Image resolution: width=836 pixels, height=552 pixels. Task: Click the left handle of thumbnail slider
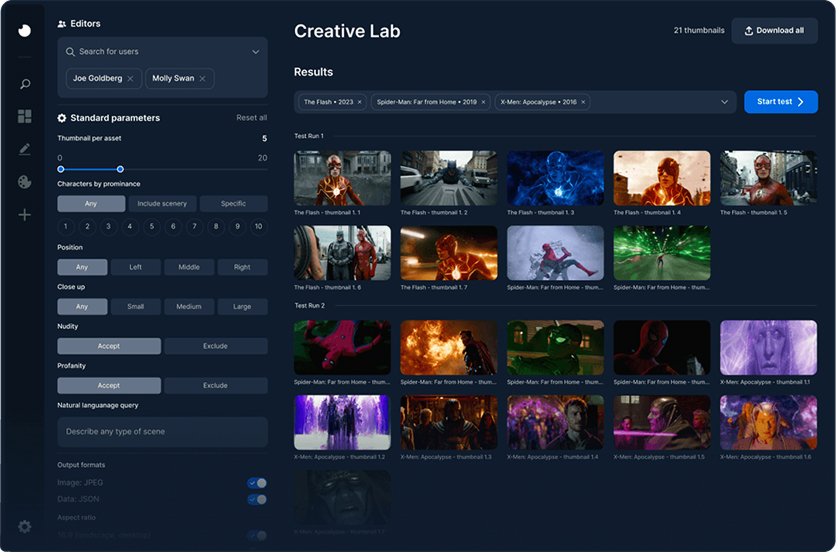point(61,169)
